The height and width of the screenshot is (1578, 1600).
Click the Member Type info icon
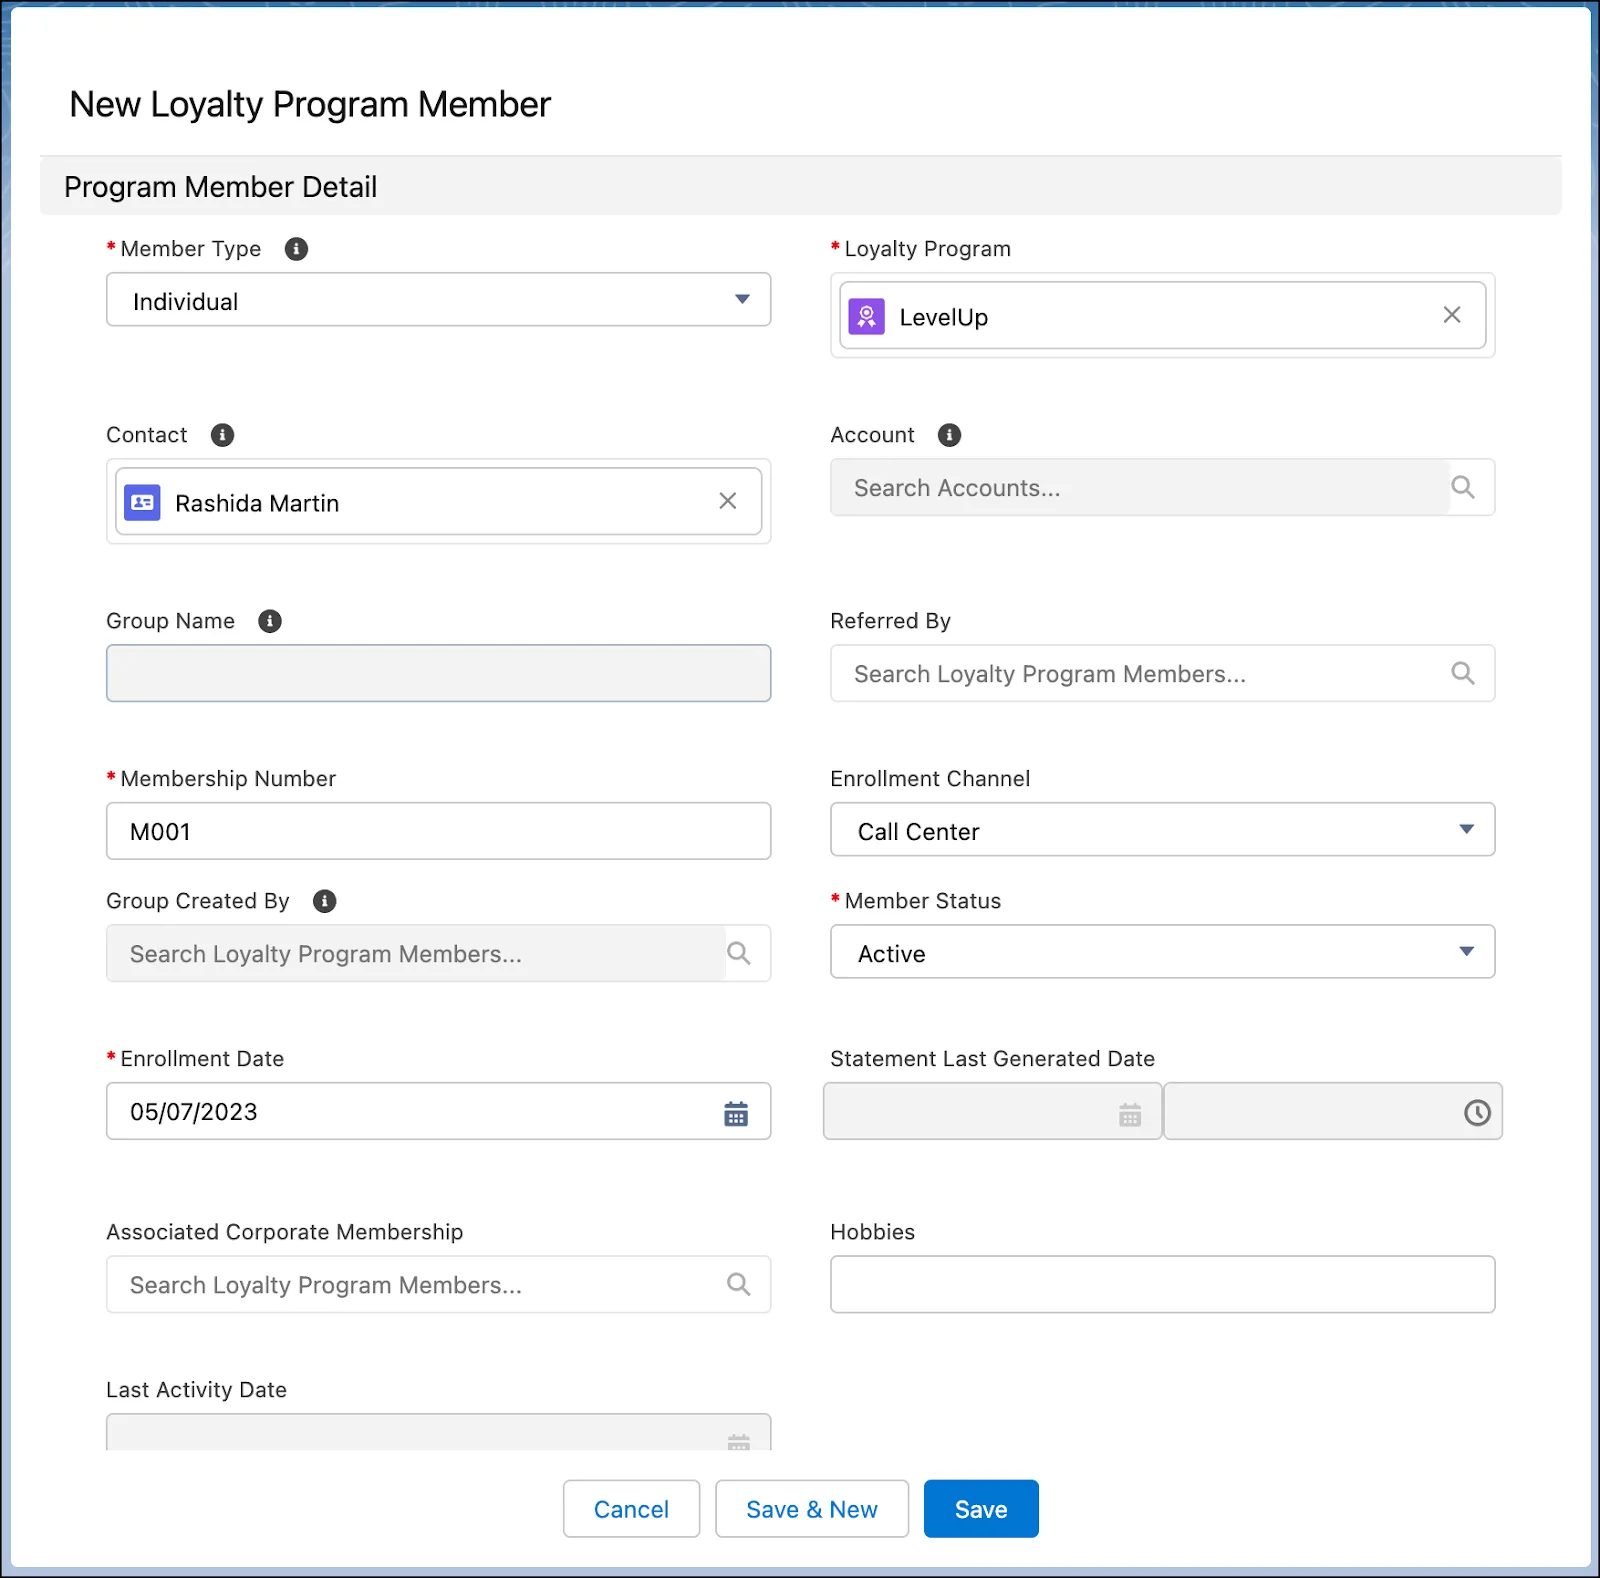coord(295,249)
